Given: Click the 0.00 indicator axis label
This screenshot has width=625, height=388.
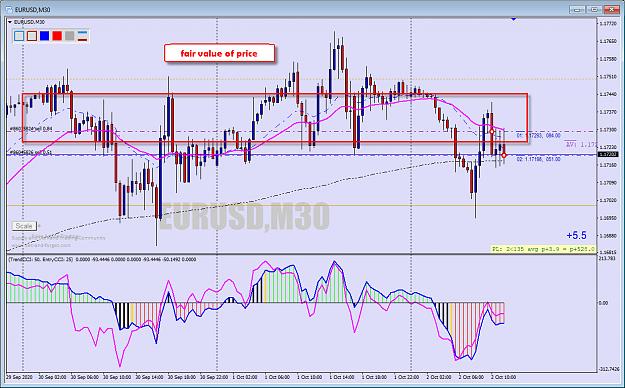Looking at the screenshot, I should coord(603,303).
